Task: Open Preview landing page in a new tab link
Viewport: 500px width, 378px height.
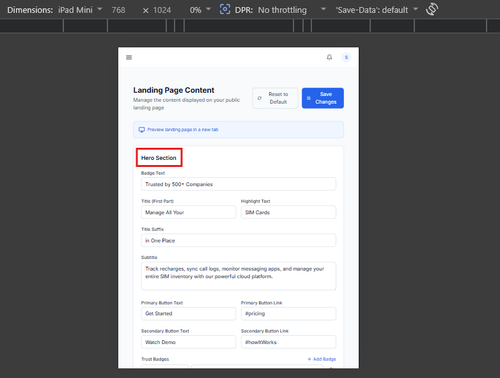Action: pos(183,130)
